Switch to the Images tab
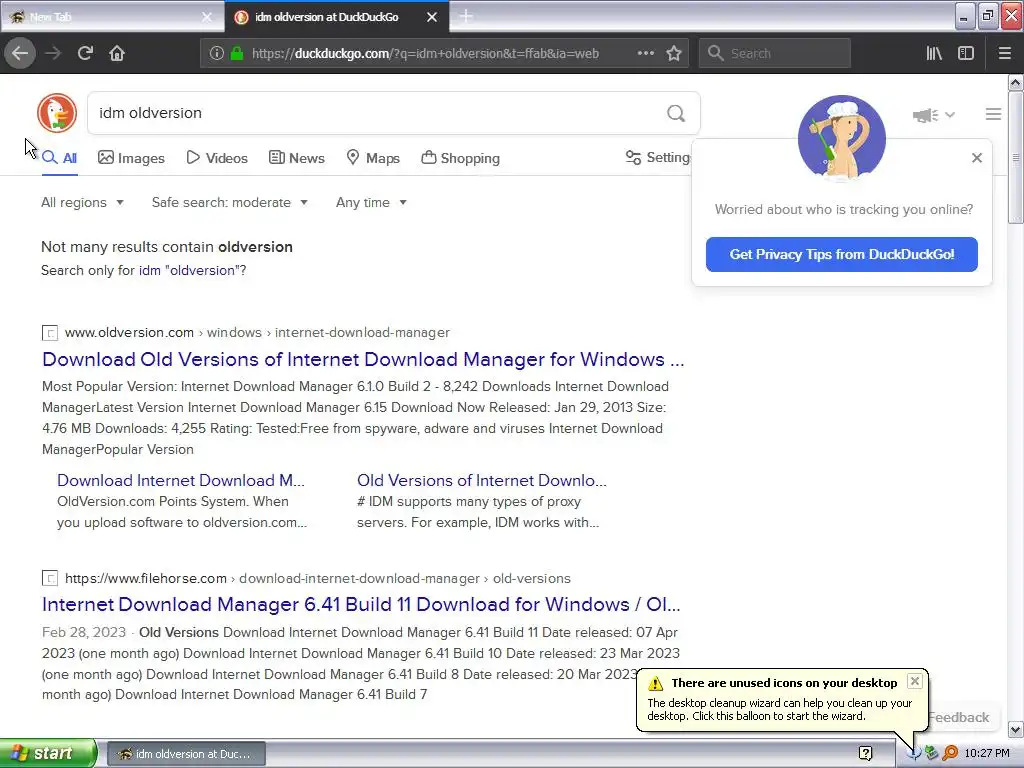 pos(131,158)
